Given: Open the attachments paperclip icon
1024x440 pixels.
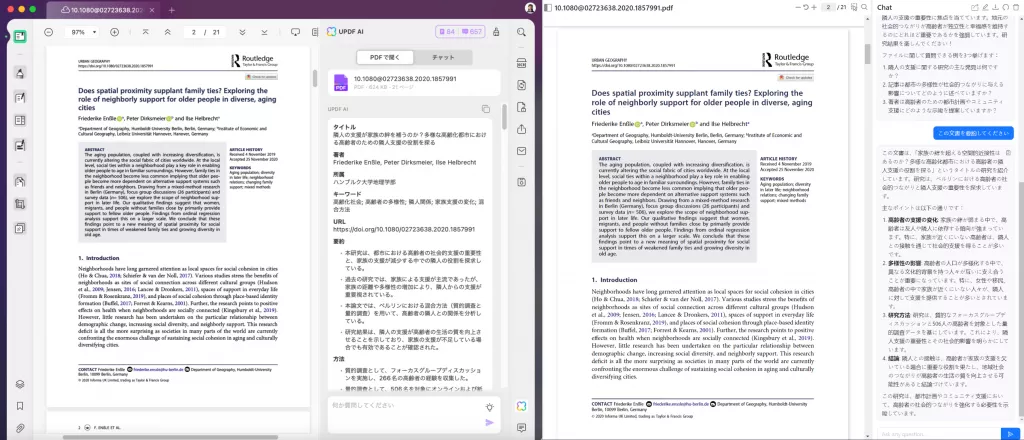Looking at the screenshot, I should (x=20, y=428).
